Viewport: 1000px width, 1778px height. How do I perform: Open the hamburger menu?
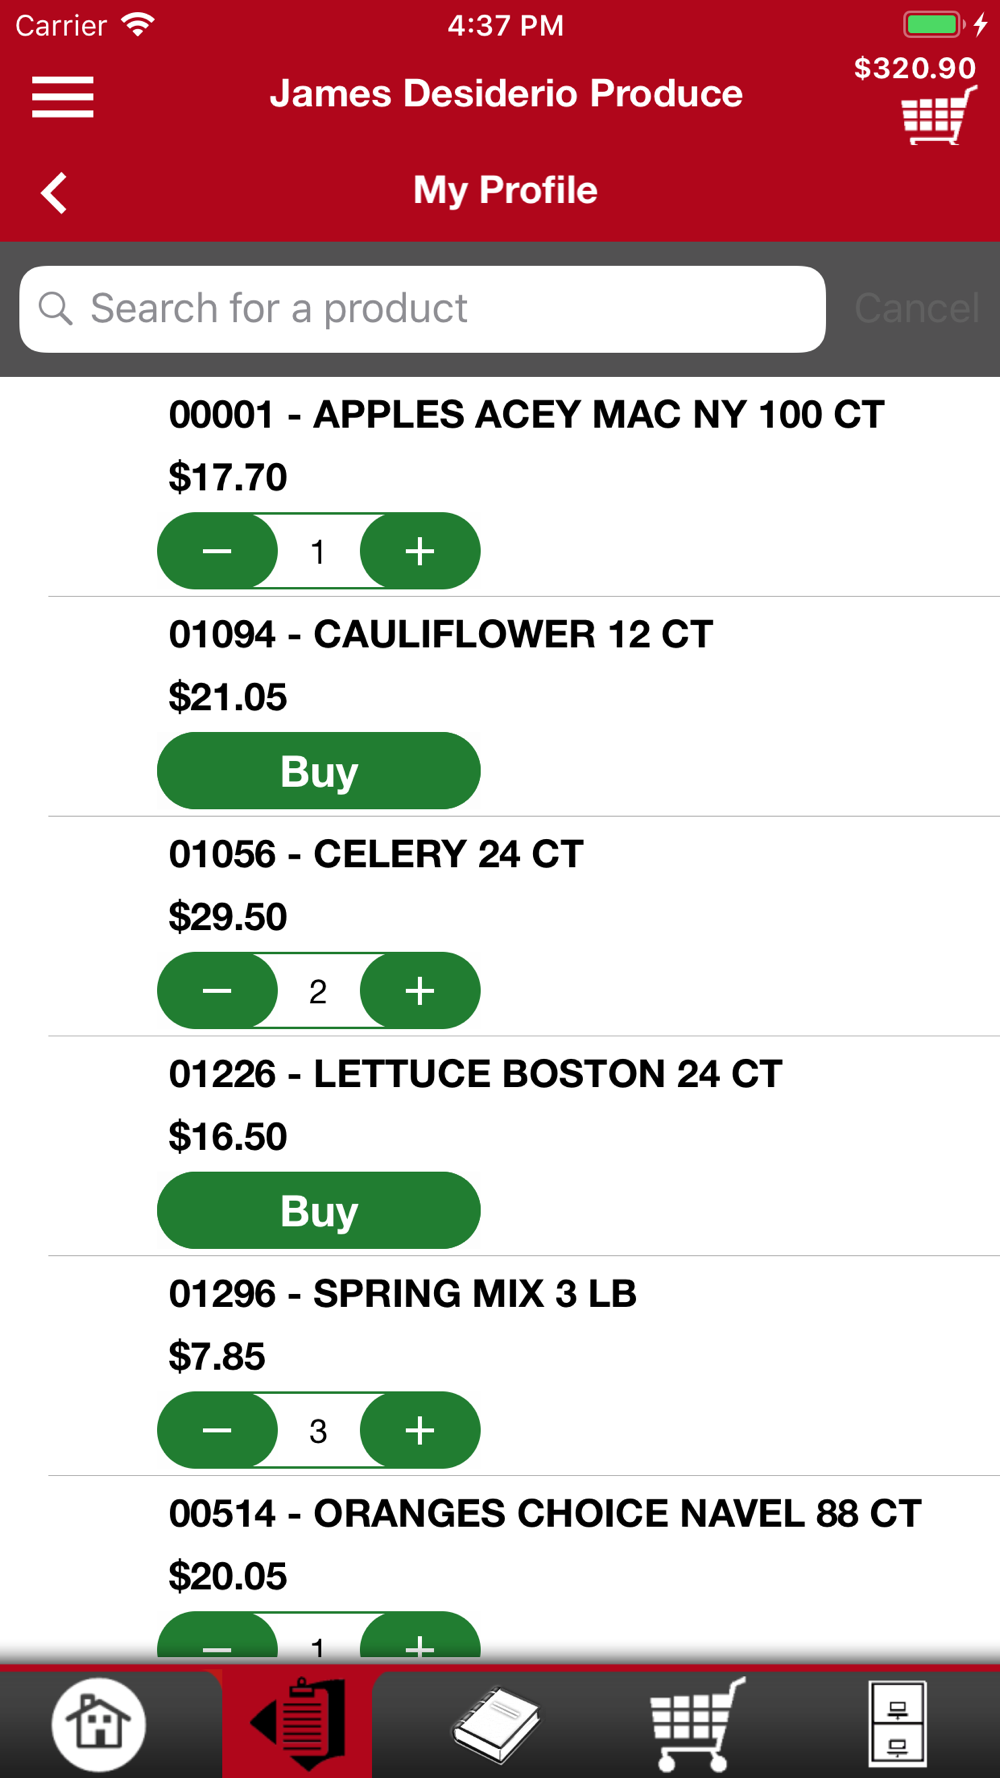[x=62, y=97]
